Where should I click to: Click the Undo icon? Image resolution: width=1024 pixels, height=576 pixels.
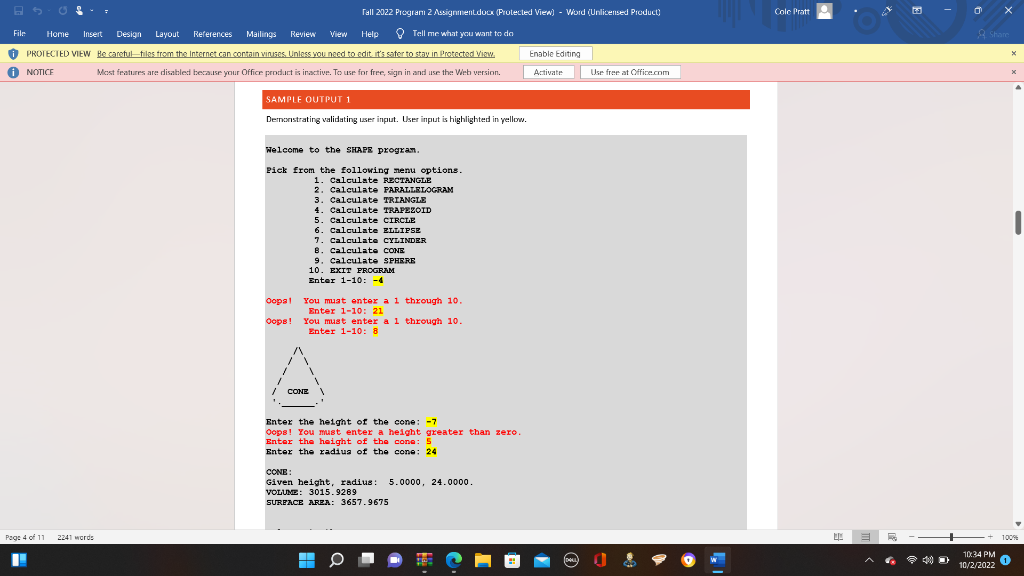coord(36,10)
